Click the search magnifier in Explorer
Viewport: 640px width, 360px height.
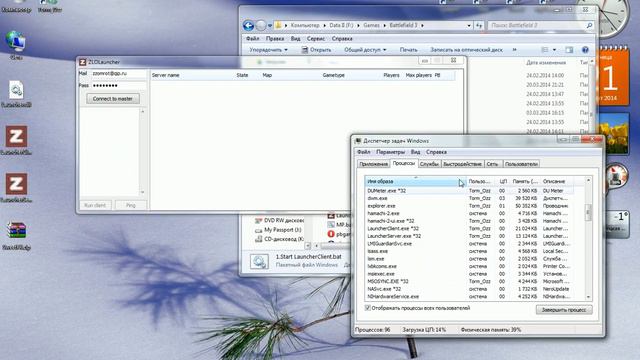pyautogui.click(x=589, y=25)
